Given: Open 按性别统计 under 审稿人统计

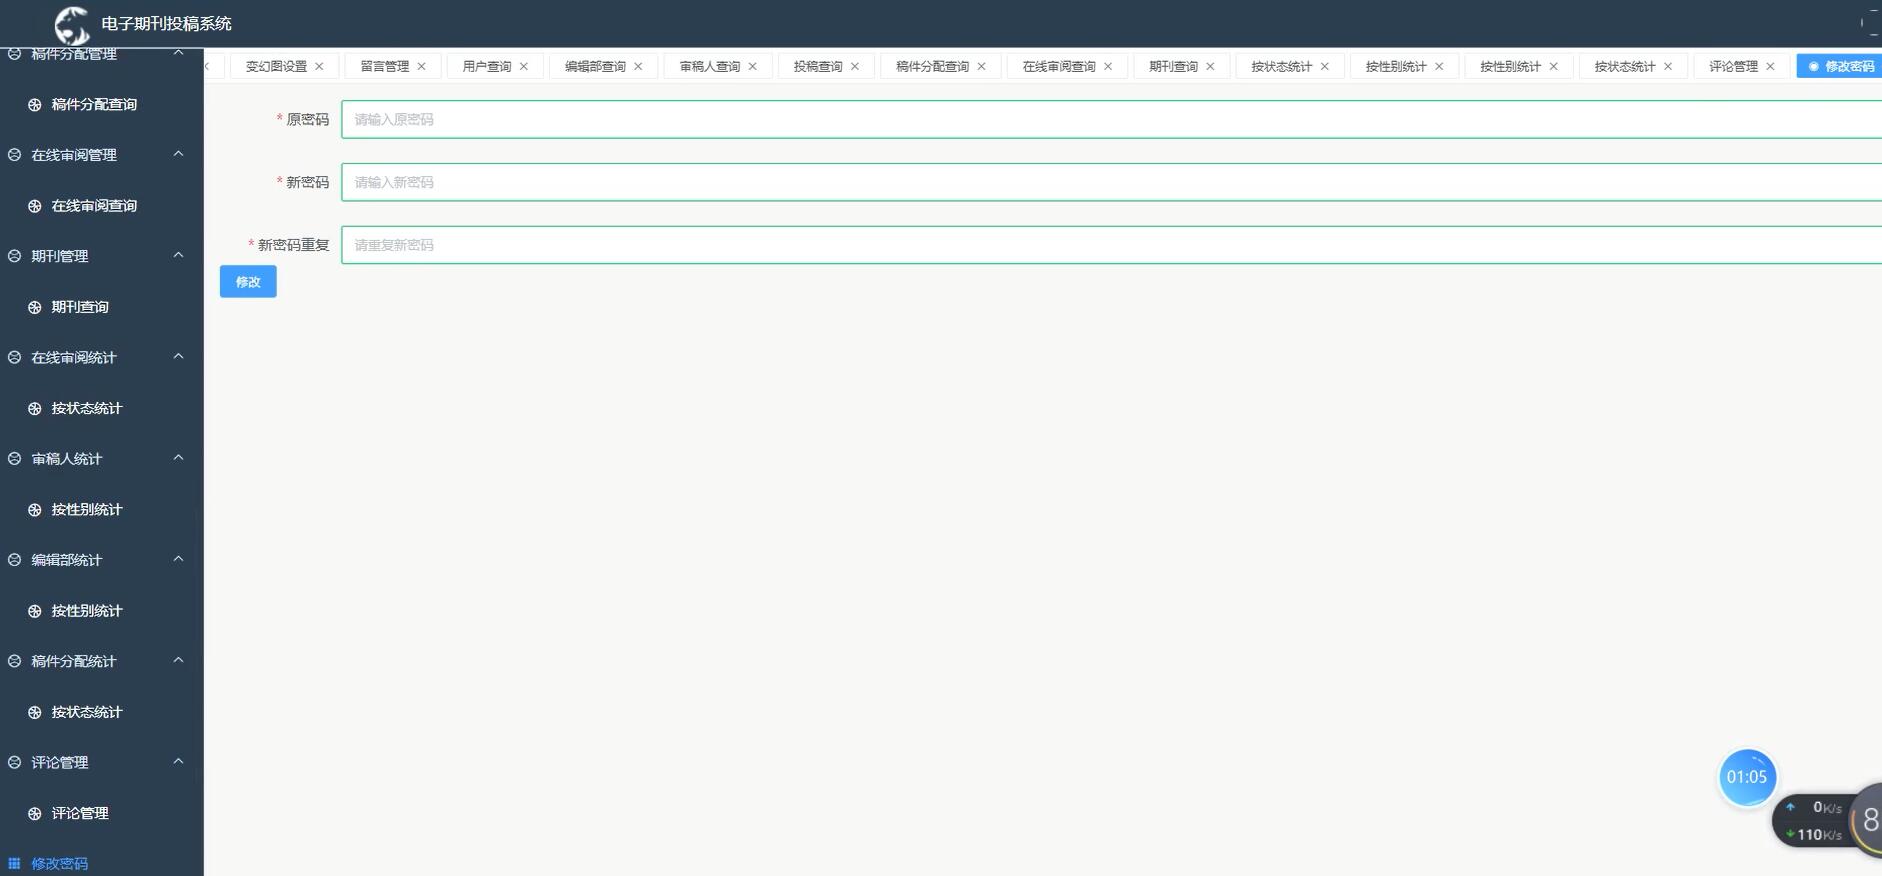Looking at the screenshot, I should point(87,510).
